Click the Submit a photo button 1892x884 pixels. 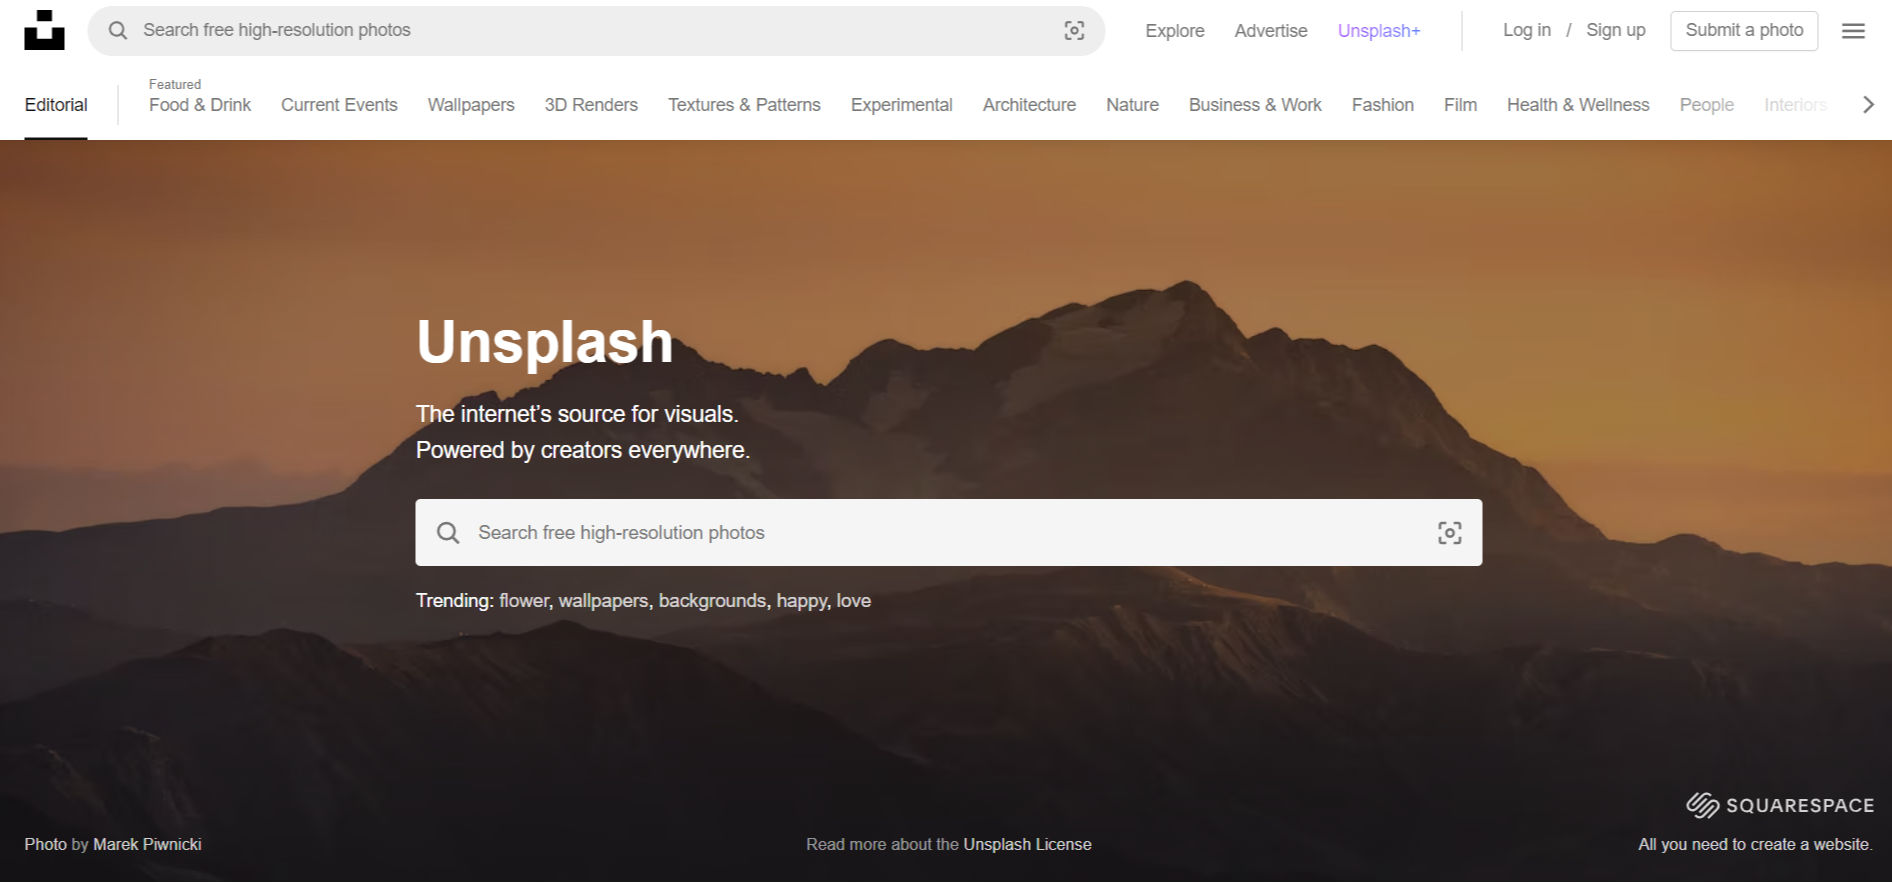tap(1744, 30)
